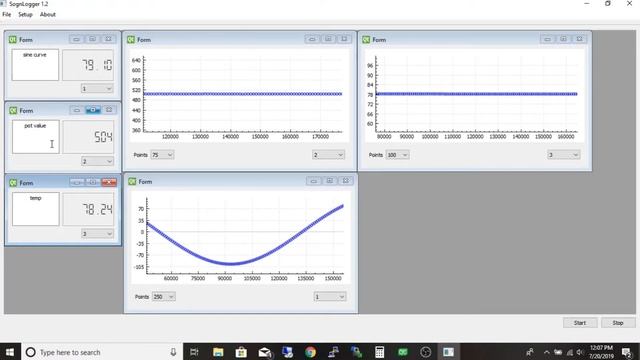Open channel dropdown of the 250-point sine graph
The width and height of the screenshot is (640, 360).
tap(330, 297)
